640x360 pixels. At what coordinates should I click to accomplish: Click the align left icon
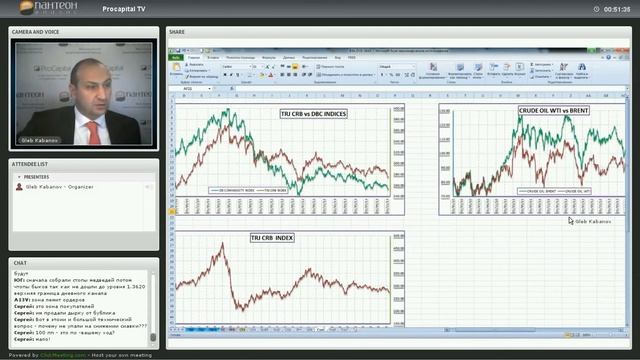click(282, 75)
